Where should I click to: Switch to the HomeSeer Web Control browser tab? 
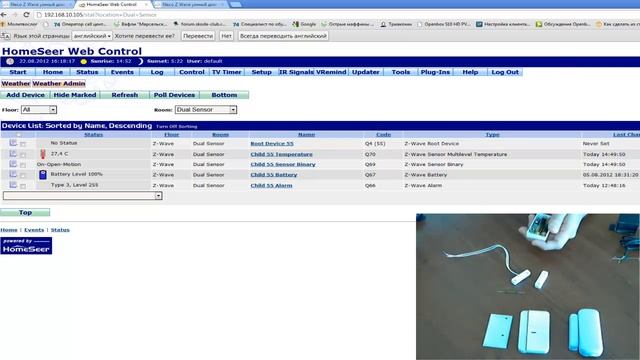click(113, 4)
